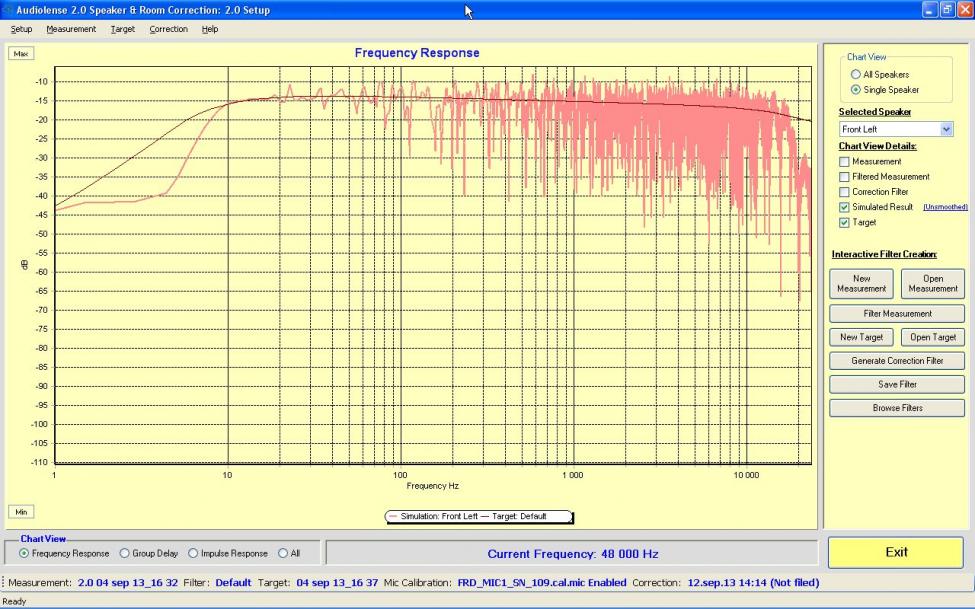
Task: Select the All radio option in Chart View
Action: [x=283, y=553]
